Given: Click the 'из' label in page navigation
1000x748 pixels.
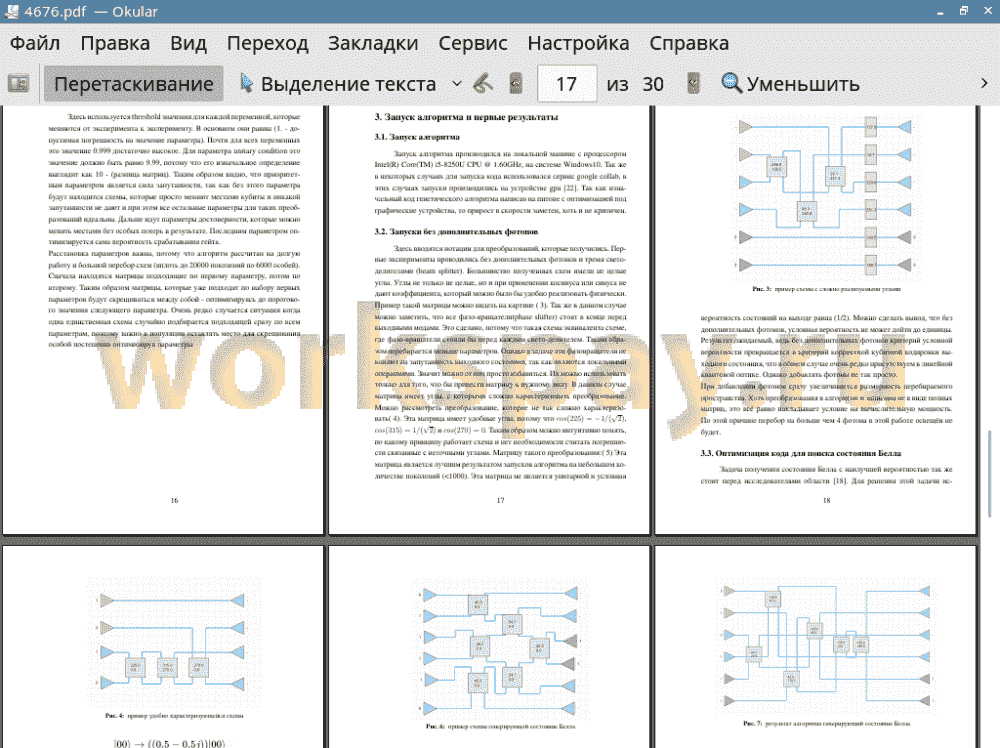Looking at the screenshot, I should click(617, 84).
